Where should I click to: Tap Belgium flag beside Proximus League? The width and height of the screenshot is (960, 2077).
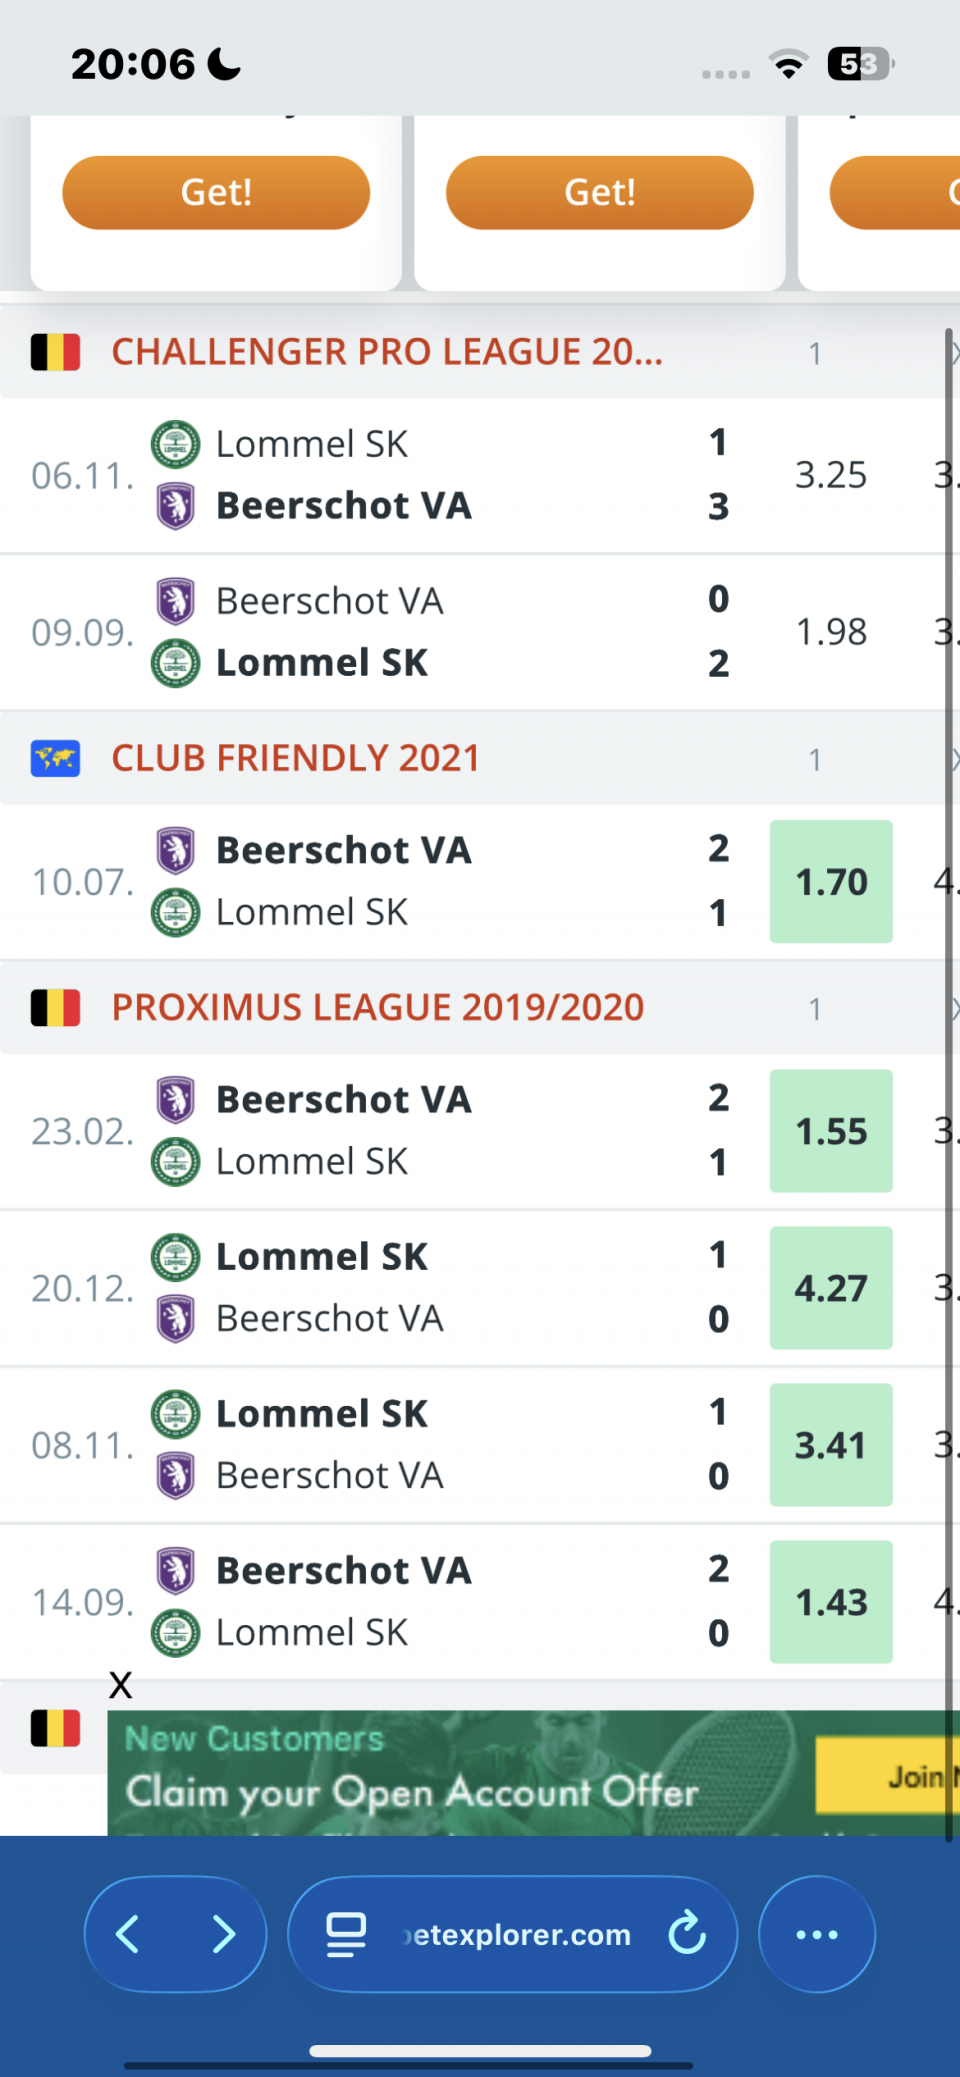[55, 1008]
